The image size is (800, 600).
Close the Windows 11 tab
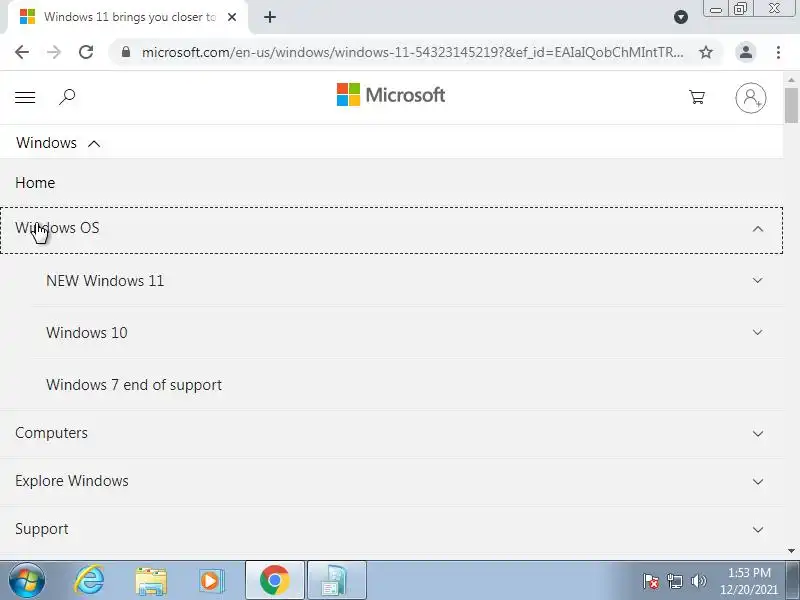click(232, 17)
